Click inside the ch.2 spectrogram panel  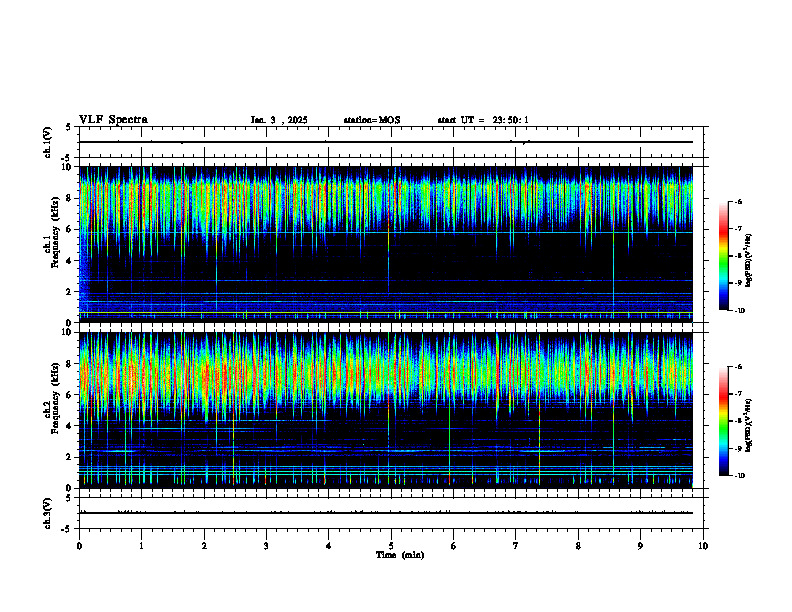(x=386, y=410)
